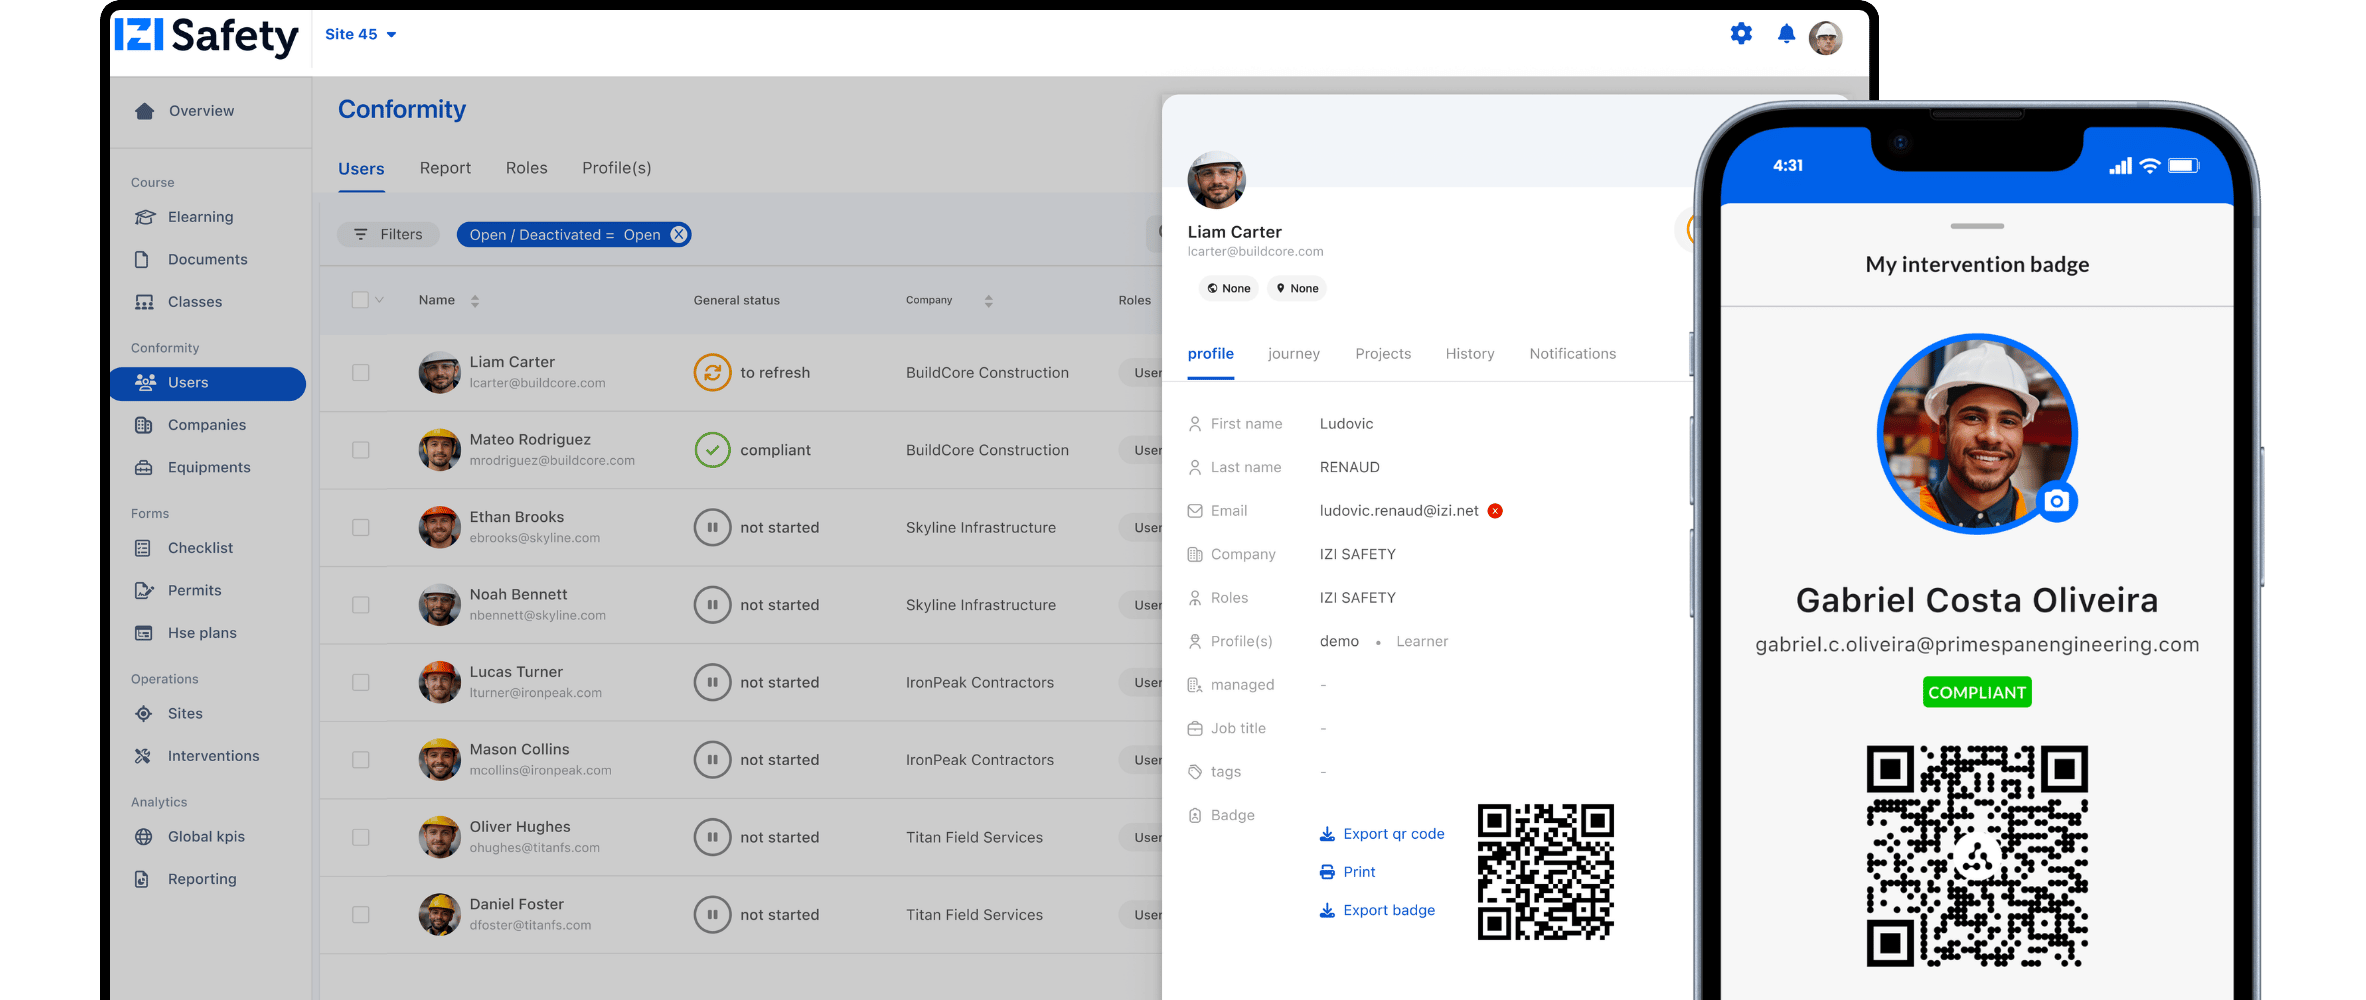Image resolution: width=2366 pixels, height=1000 pixels.
Task: Open the Filters button
Action: click(x=388, y=234)
